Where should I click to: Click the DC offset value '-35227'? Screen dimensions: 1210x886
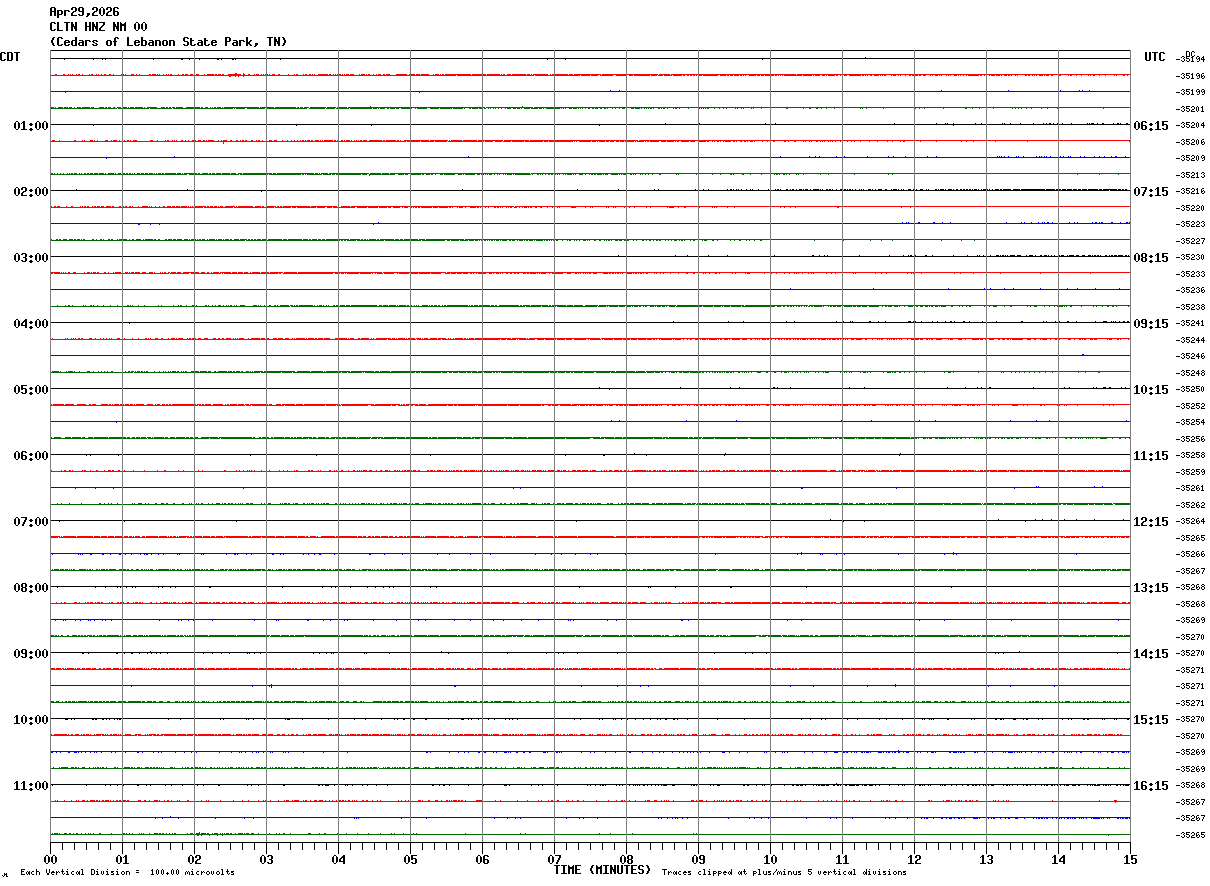click(1190, 241)
